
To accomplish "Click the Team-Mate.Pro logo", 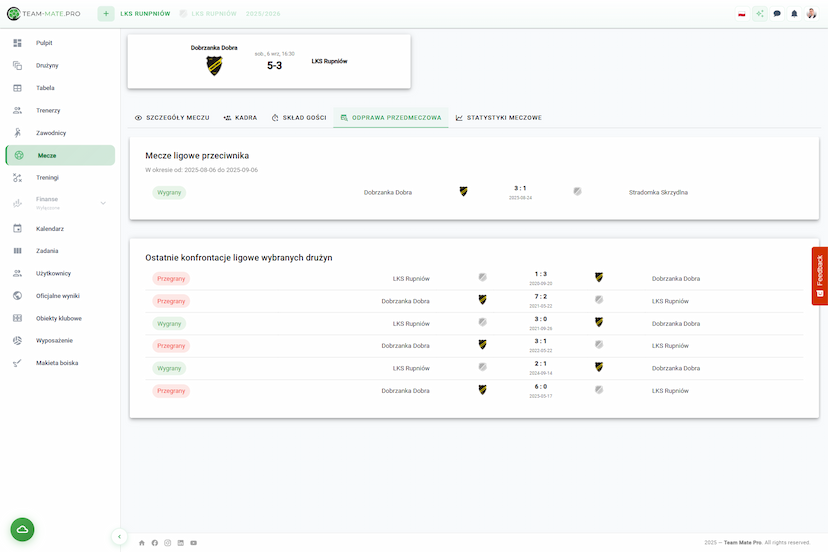I will tap(43, 14).
